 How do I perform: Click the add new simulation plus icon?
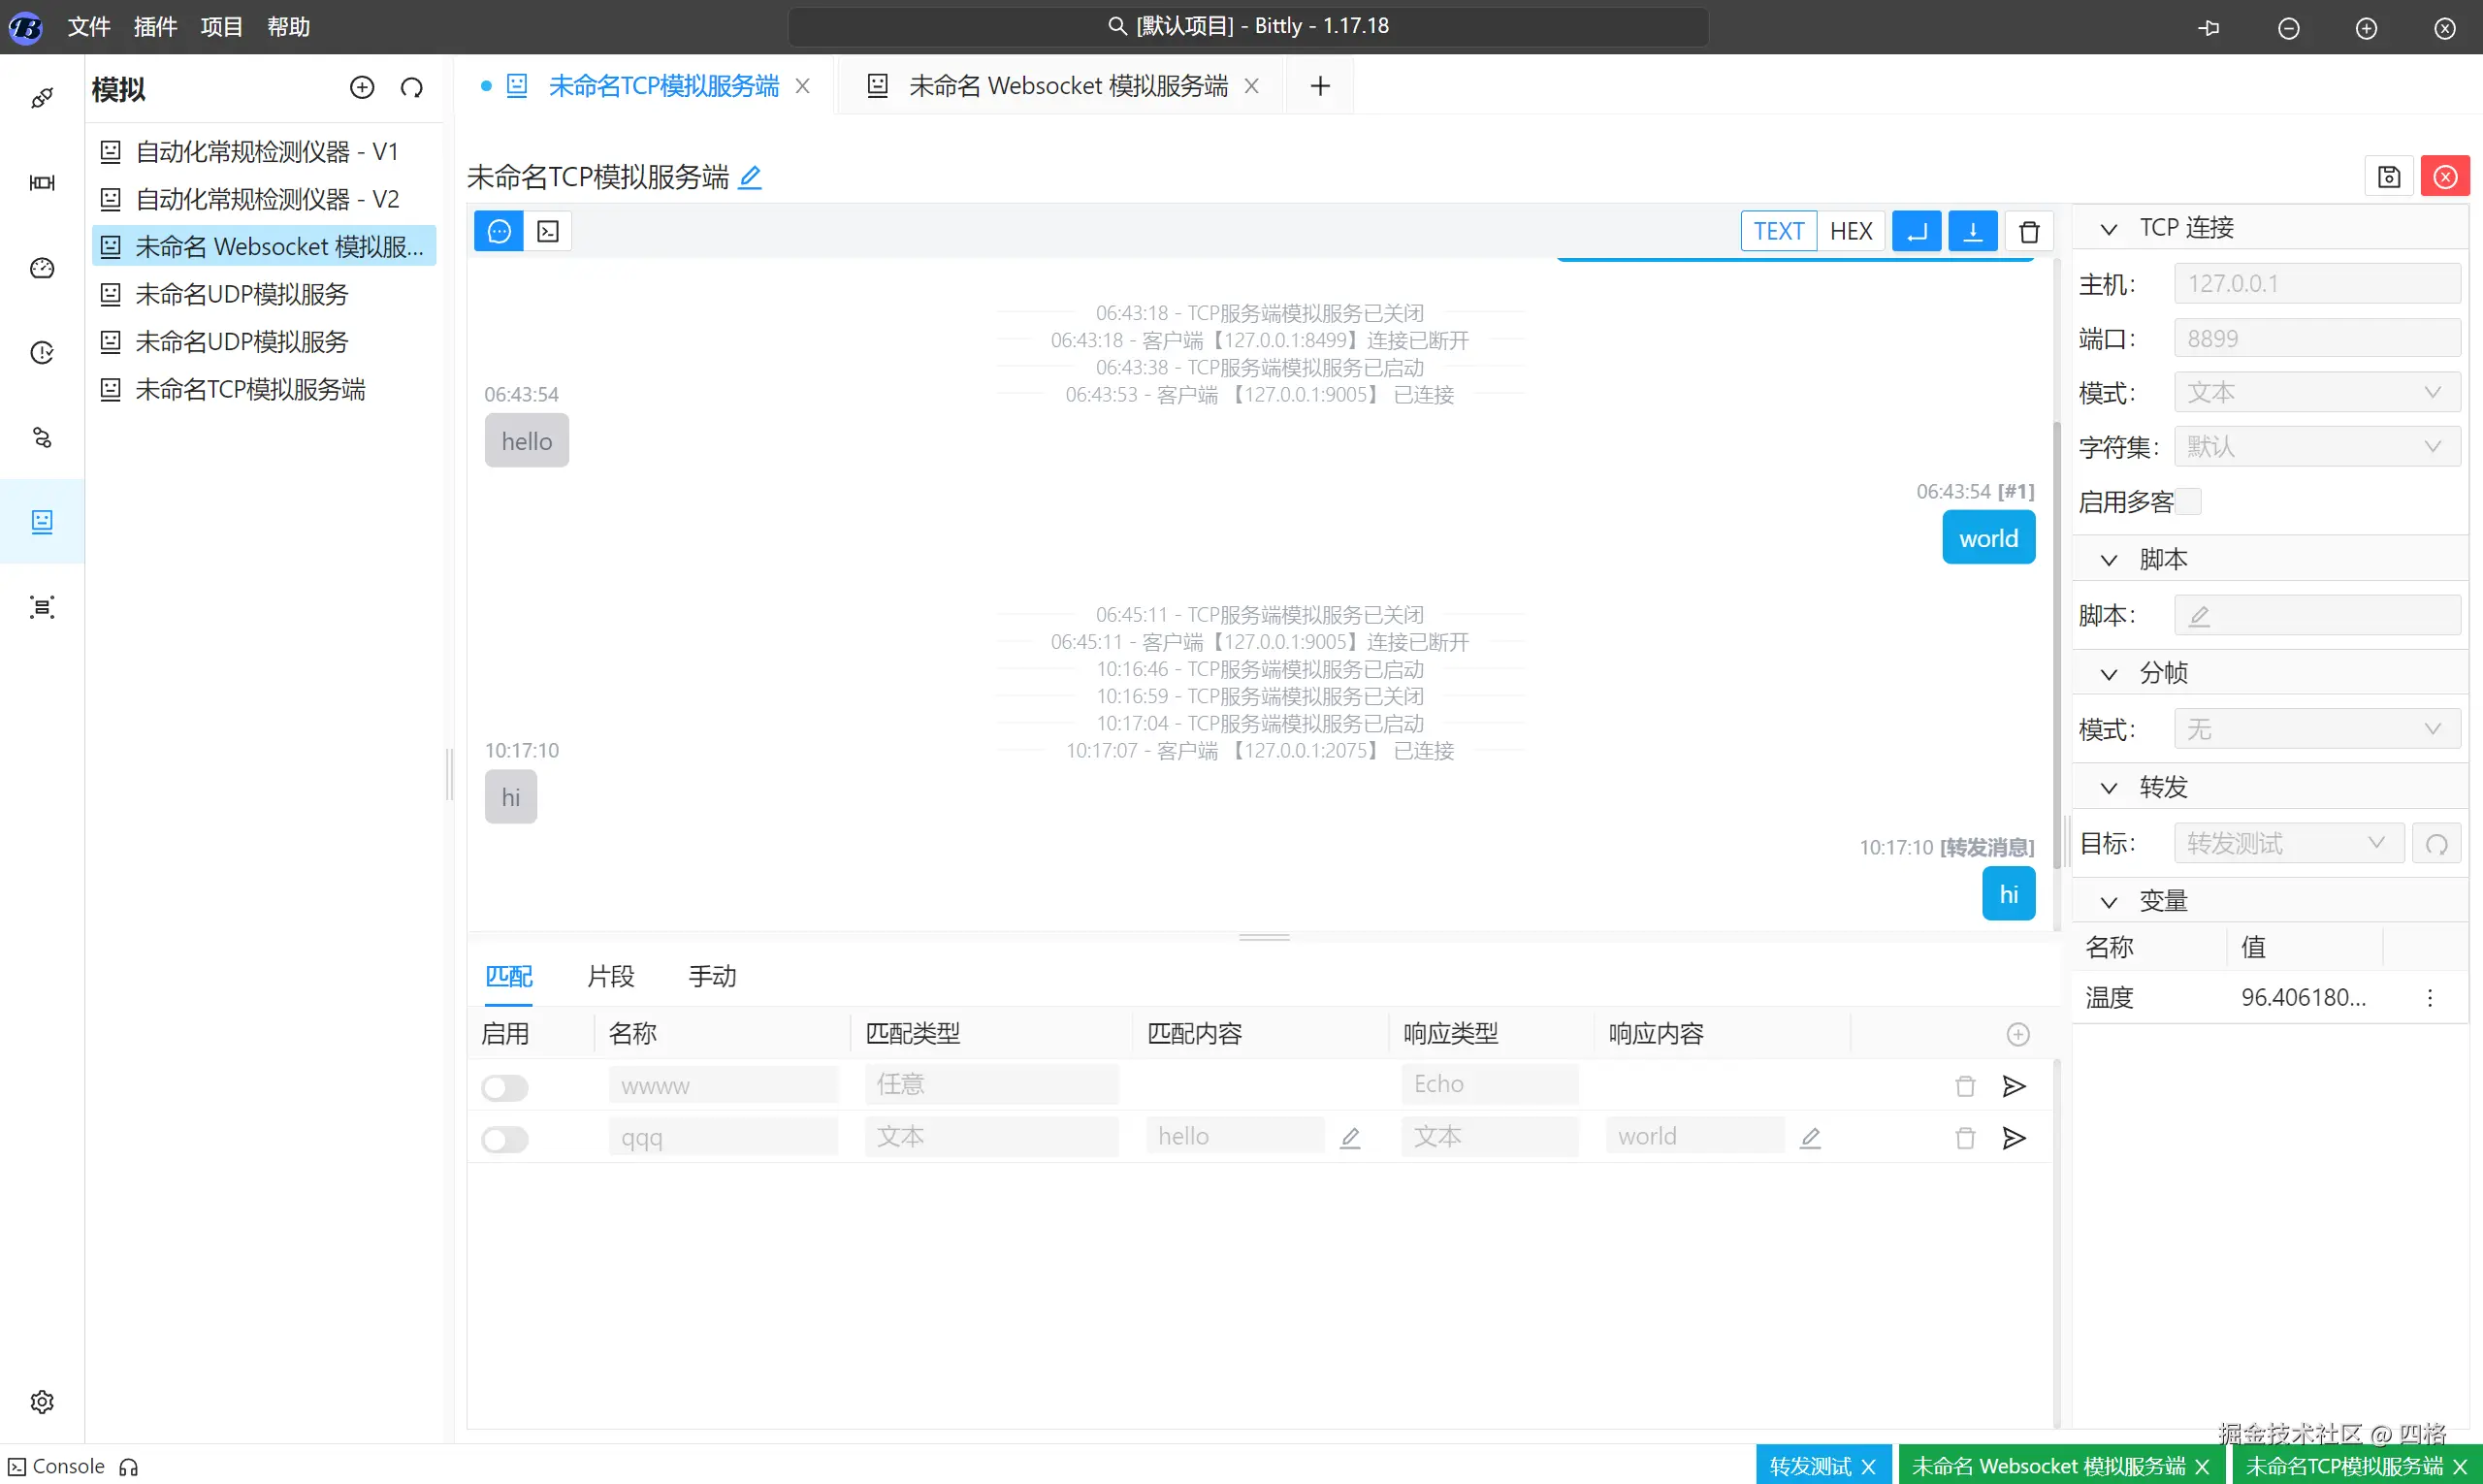(362, 88)
